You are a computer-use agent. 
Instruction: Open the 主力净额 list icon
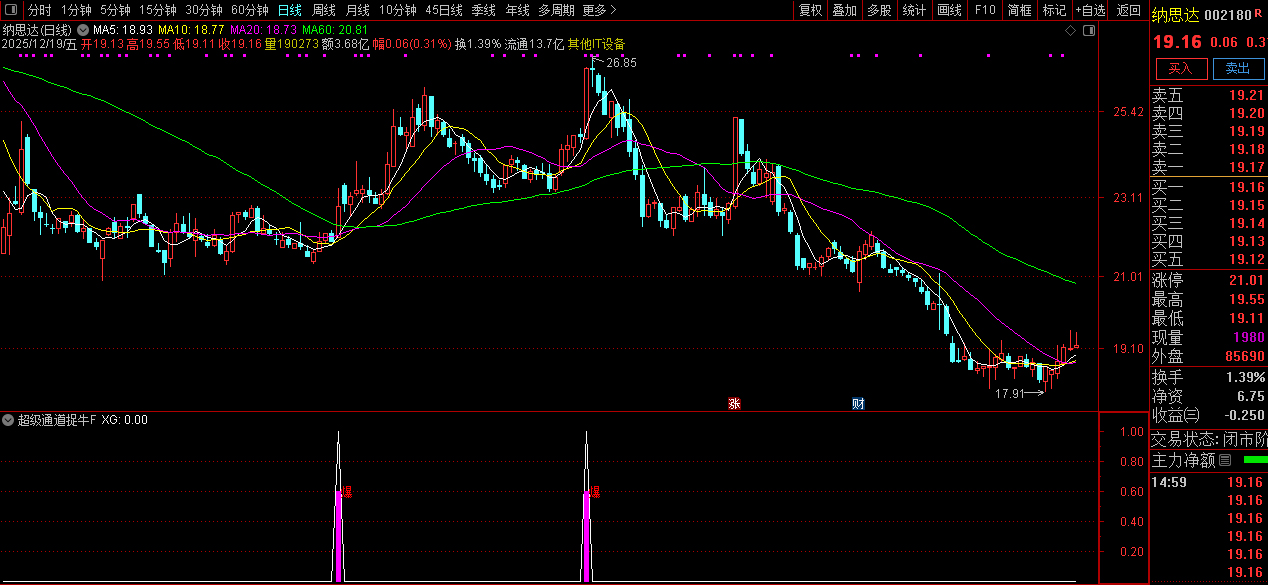1225,460
